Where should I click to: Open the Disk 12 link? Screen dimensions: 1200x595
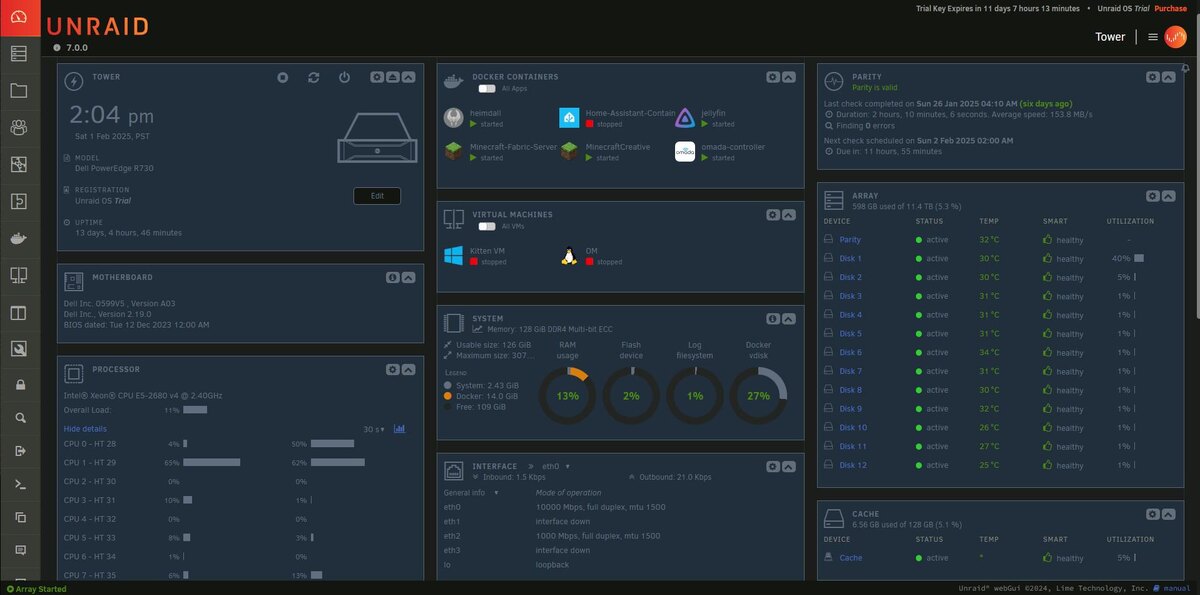pyautogui.click(x=853, y=466)
